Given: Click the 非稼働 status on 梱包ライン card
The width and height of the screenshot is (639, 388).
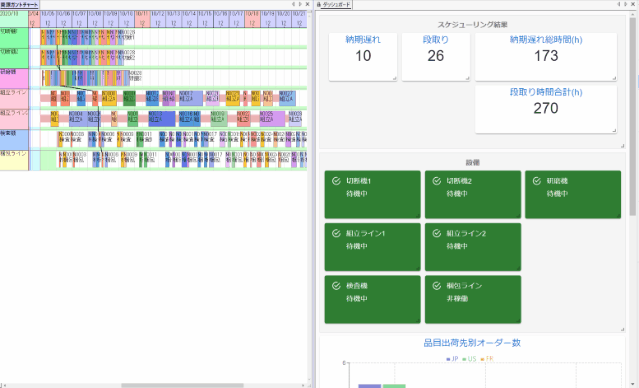Looking at the screenshot, I should click(457, 299).
